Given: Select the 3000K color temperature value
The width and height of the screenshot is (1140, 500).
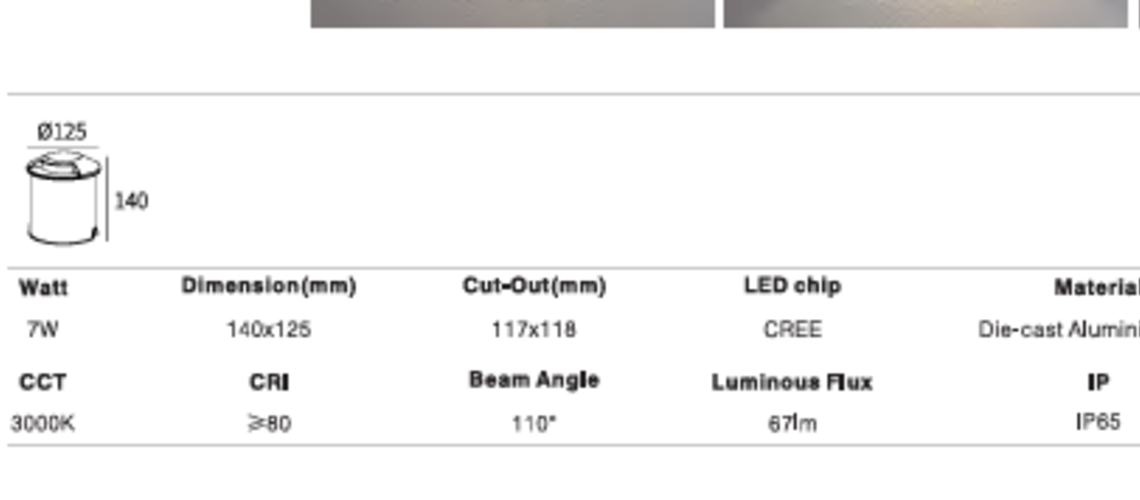Looking at the screenshot, I should (x=43, y=423).
